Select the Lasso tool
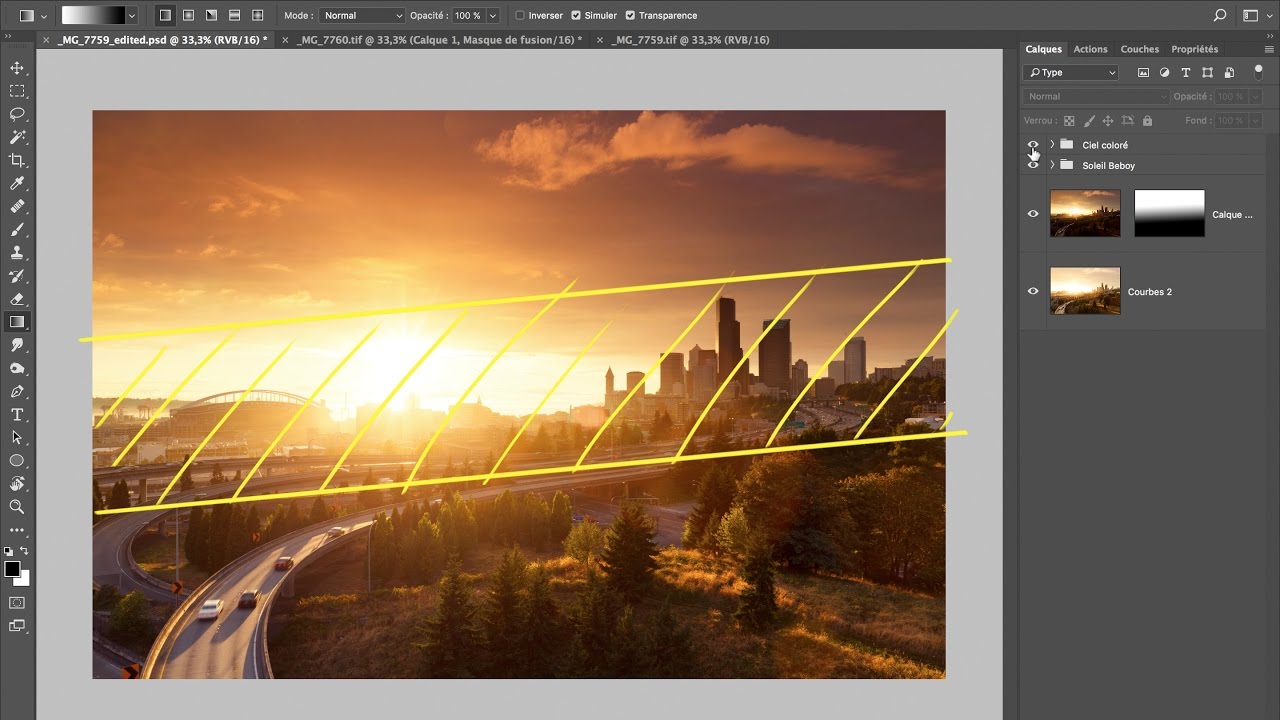This screenshot has height=720, width=1280. pos(17,114)
